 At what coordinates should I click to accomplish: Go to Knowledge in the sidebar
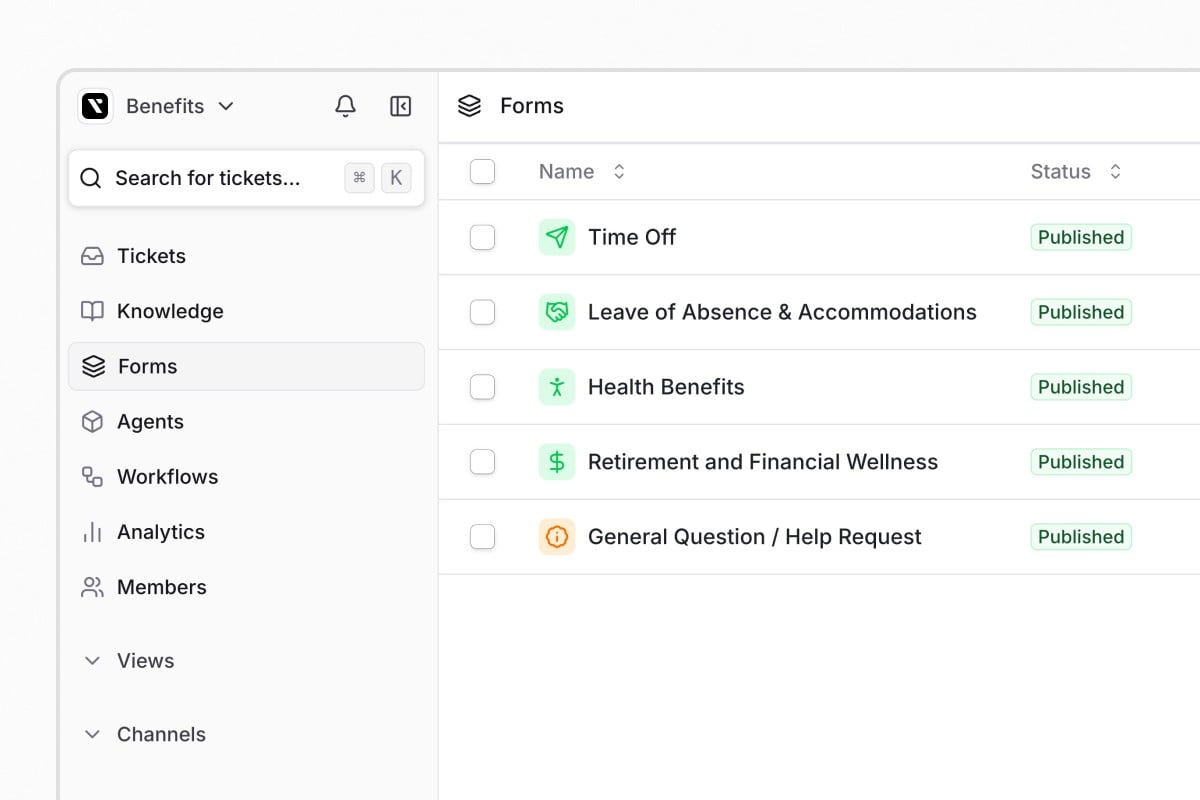point(246,311)
